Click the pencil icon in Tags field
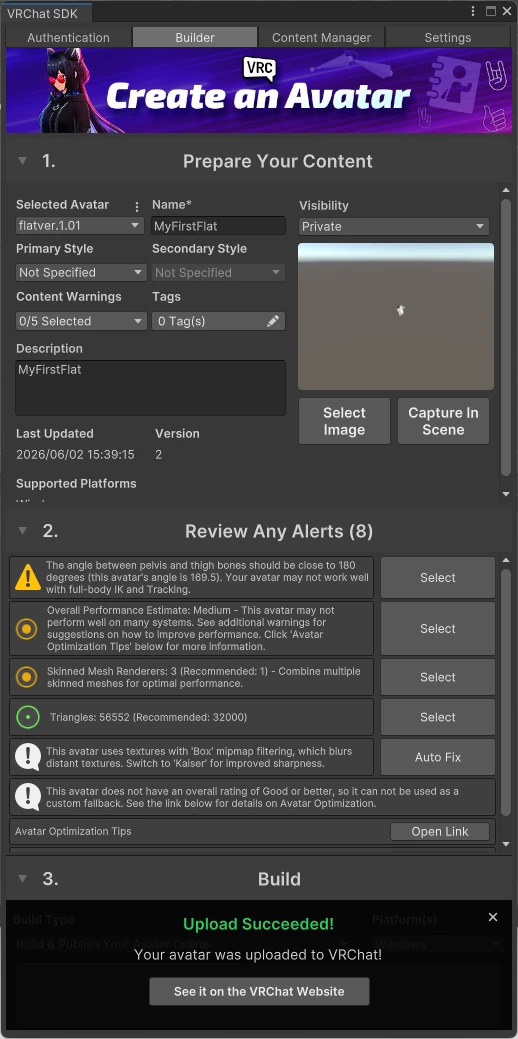518x1039 pixels. click(x=273, y=321)
